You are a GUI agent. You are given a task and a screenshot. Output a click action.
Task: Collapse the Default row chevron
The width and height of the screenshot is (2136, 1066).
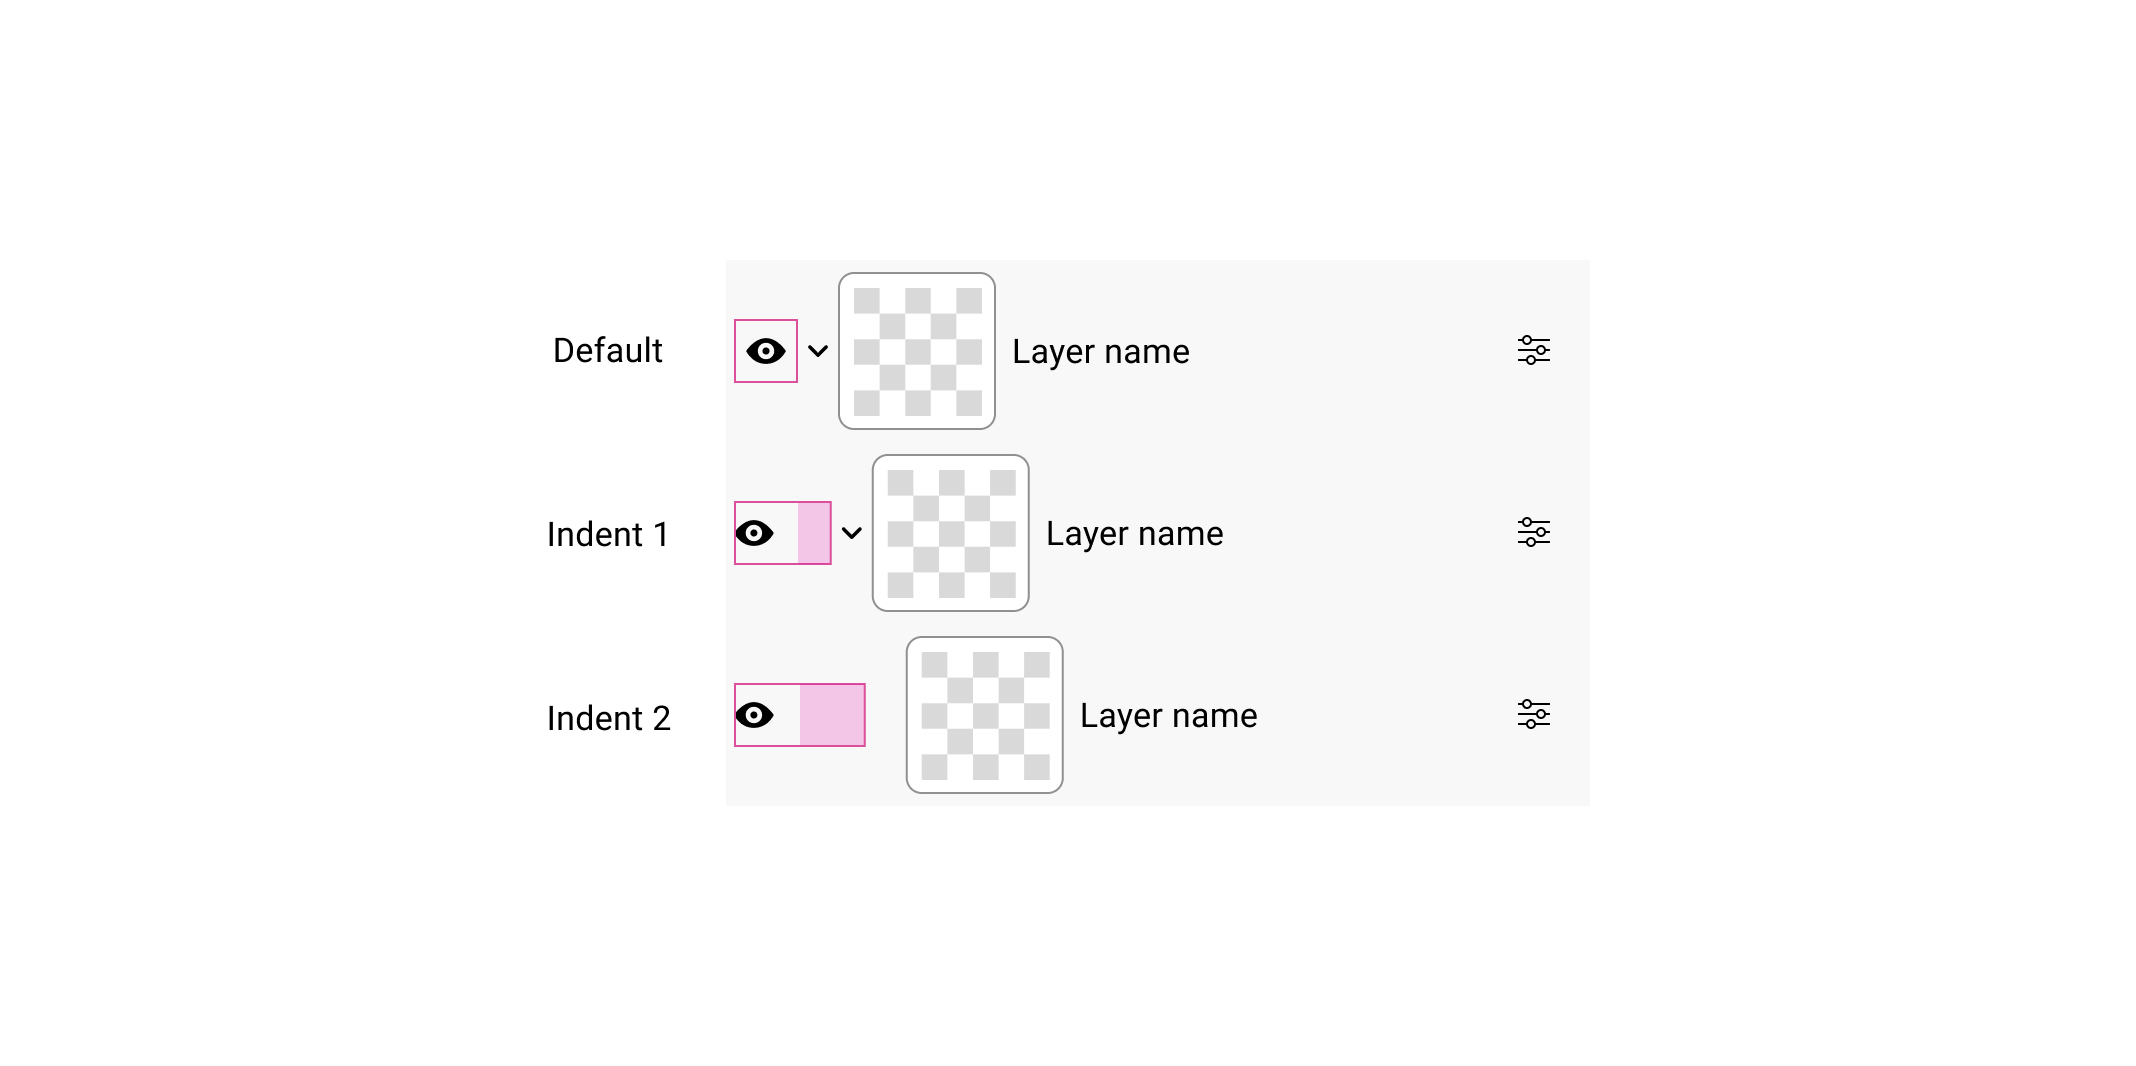click(818, 351)
